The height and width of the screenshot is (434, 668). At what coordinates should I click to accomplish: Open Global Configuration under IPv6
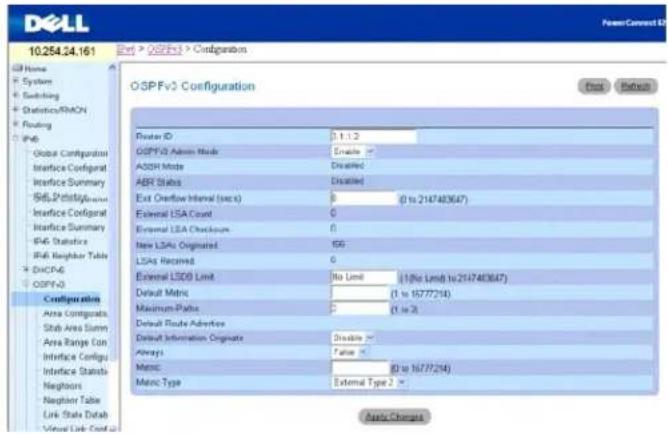(70, 153)
